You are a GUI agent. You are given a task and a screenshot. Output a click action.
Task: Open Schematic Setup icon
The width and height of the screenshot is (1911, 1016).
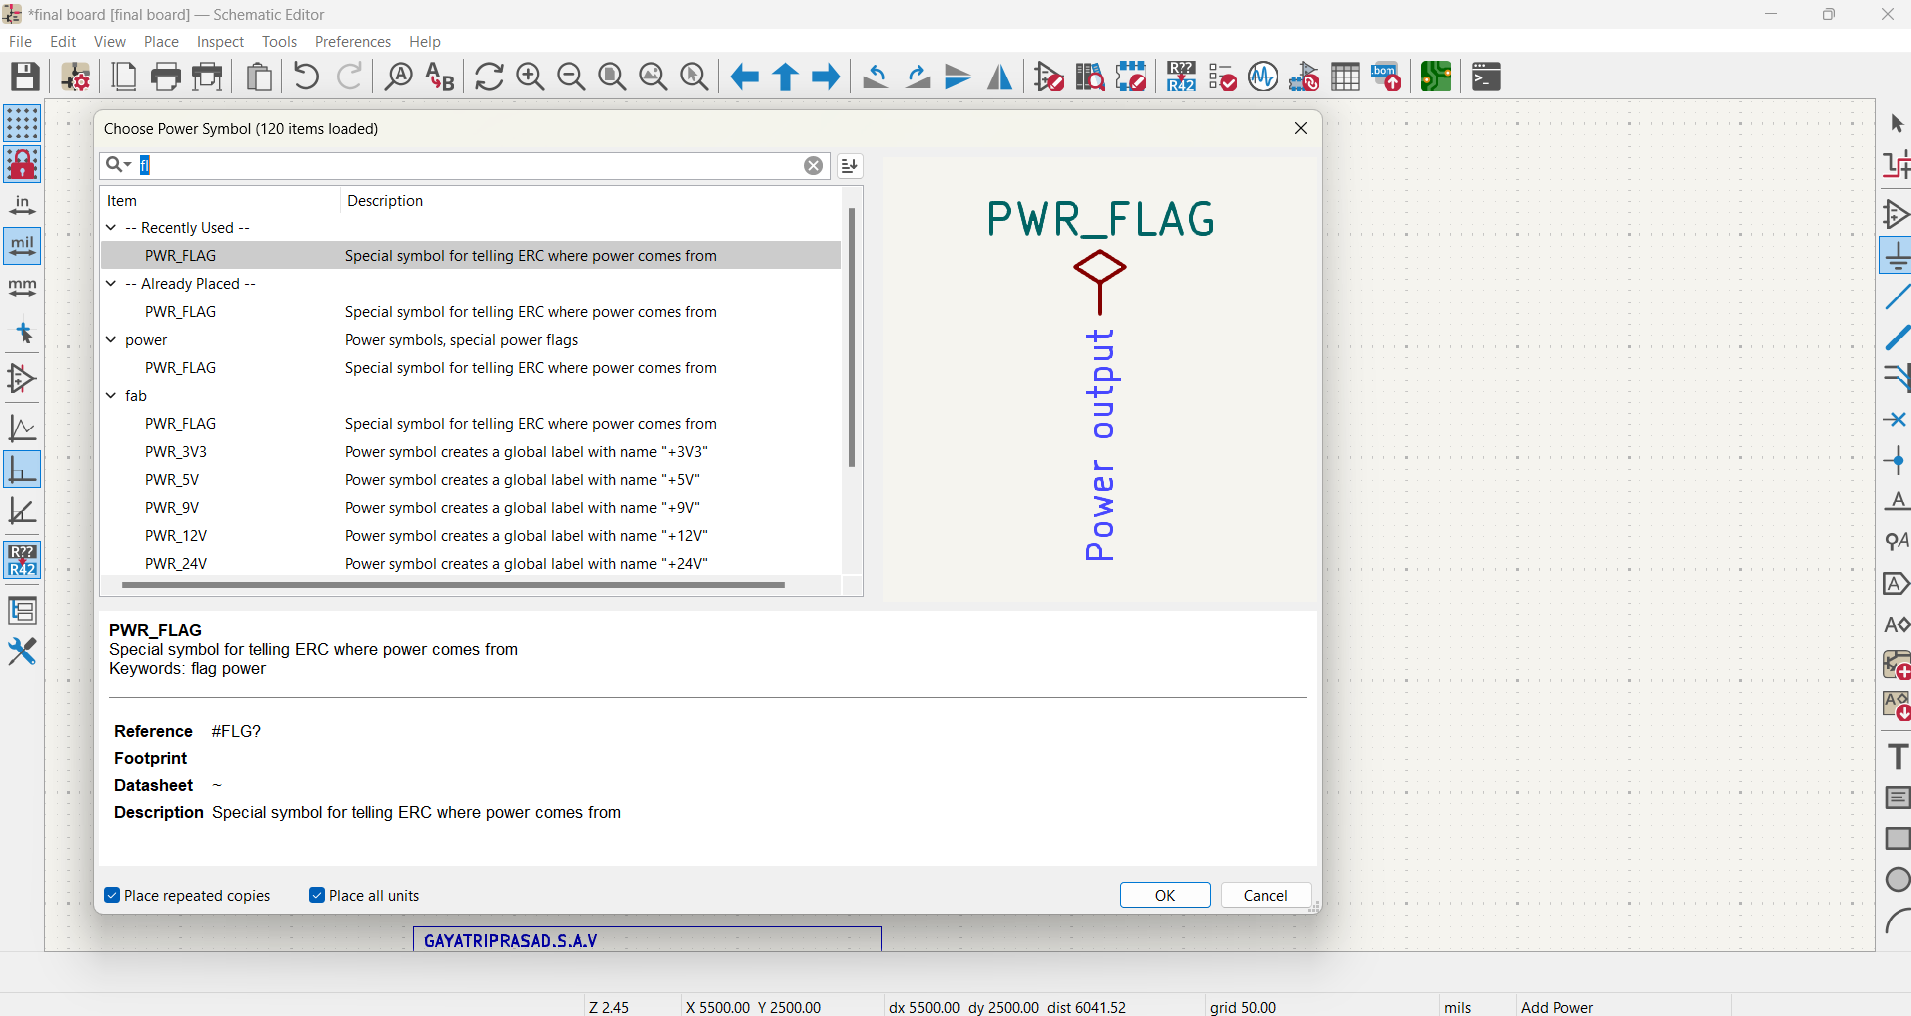(76, 76)
